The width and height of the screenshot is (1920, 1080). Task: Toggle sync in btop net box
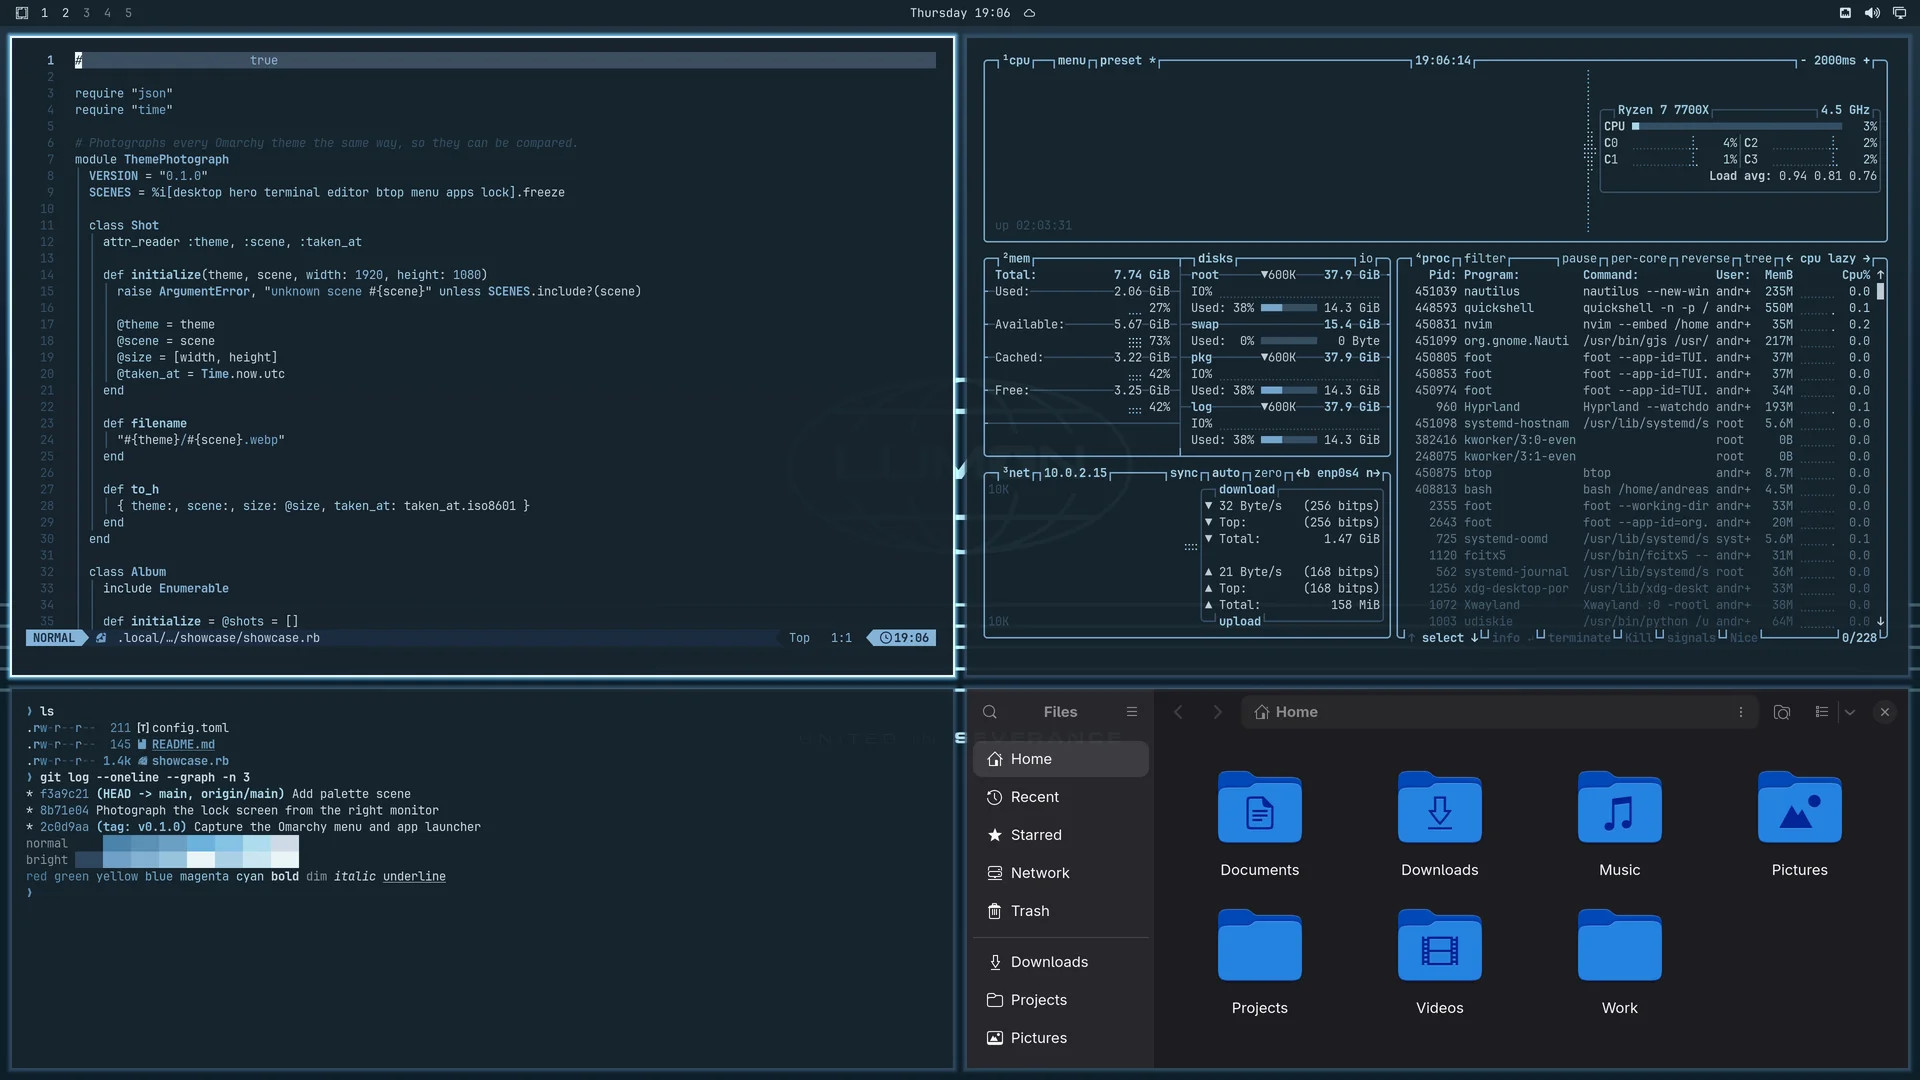click(1184, 474)
